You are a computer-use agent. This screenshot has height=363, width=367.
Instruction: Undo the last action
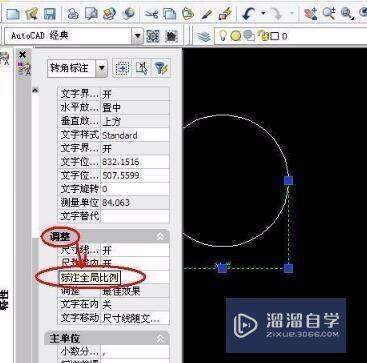coord(248,14)
